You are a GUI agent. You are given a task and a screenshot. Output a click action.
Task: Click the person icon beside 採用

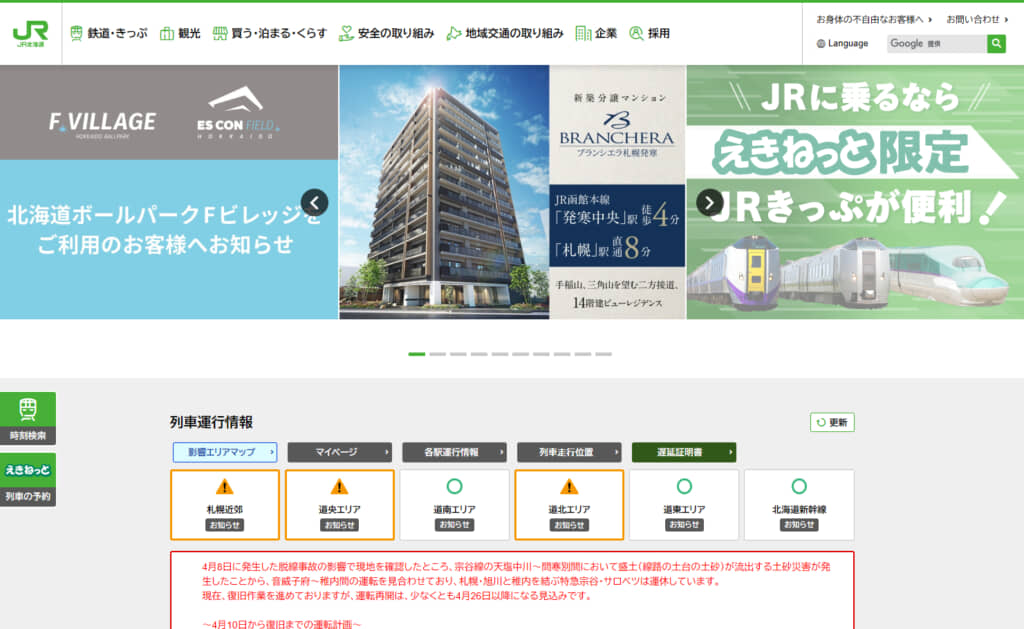click(x=636, y=33)
